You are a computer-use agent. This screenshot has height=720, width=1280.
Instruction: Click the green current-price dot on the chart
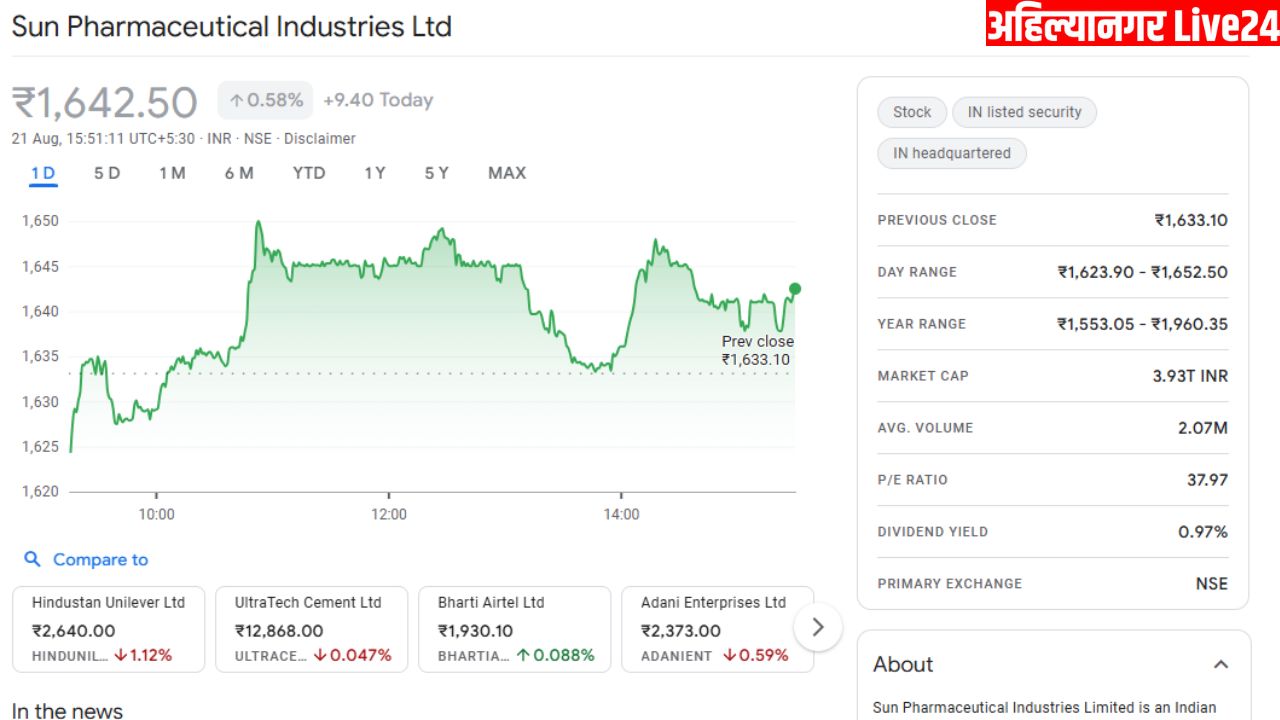[x=795, y=289]
